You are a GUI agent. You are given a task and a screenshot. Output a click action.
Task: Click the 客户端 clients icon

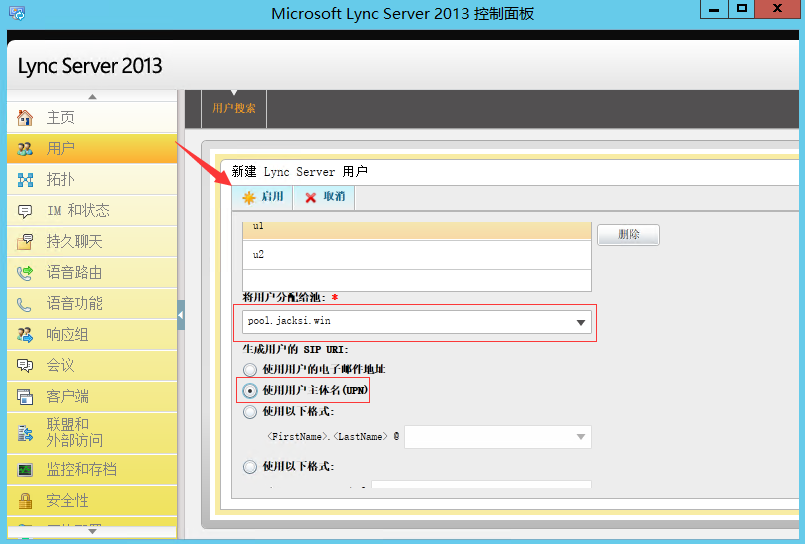pyautogui.click(x=25, y=397)
